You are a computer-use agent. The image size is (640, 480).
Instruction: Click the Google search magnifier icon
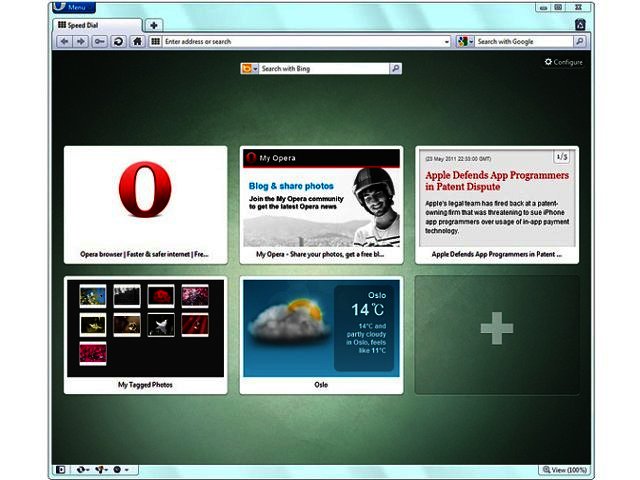[x=579, y=42]
